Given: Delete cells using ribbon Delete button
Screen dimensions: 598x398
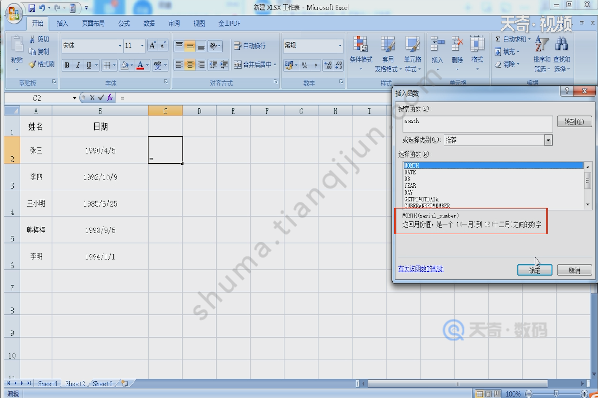Looking at the screenshot, I should pos(457,54).
